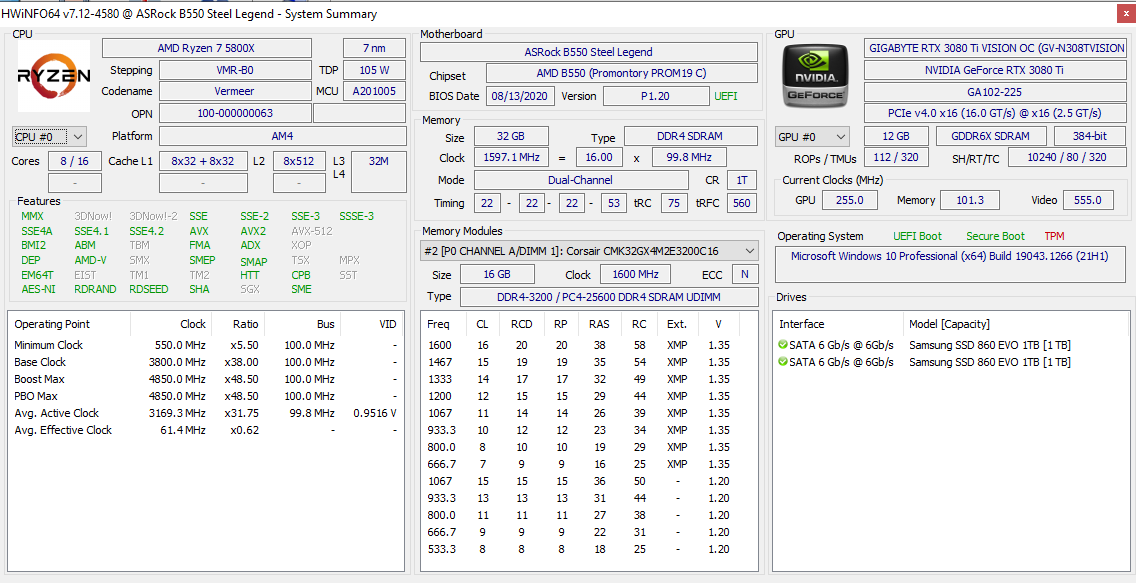Select the Avg. Effective Clock row
Screen dimensions: 1136x583
pos(206,430)
